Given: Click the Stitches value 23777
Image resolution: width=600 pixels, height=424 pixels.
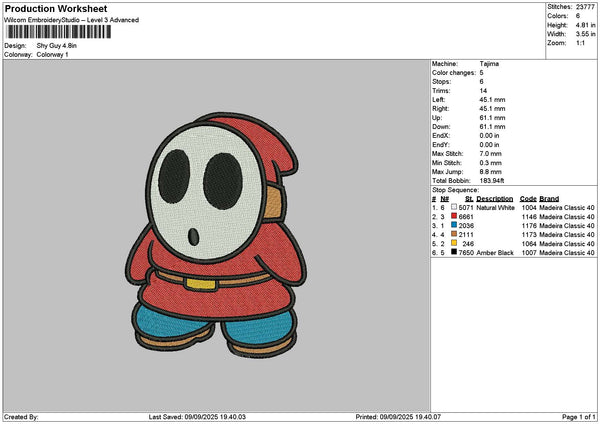Looking at the screenshot, I should (585, 7).
